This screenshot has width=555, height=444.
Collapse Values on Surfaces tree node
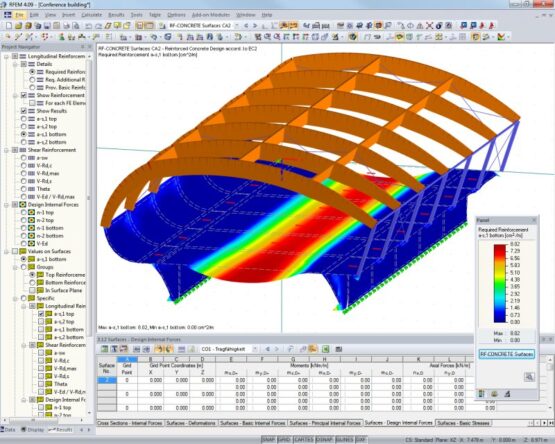point(6,251)
